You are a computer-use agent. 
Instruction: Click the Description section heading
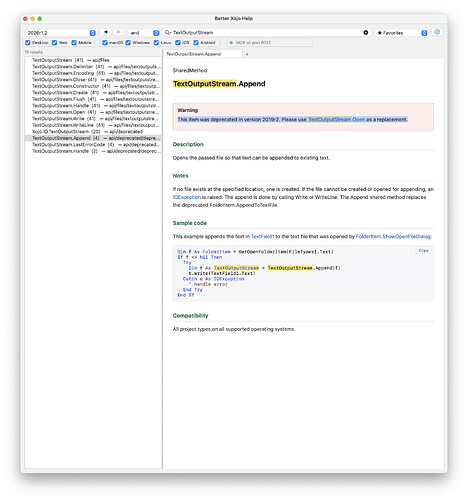click(x=188, y=144)
